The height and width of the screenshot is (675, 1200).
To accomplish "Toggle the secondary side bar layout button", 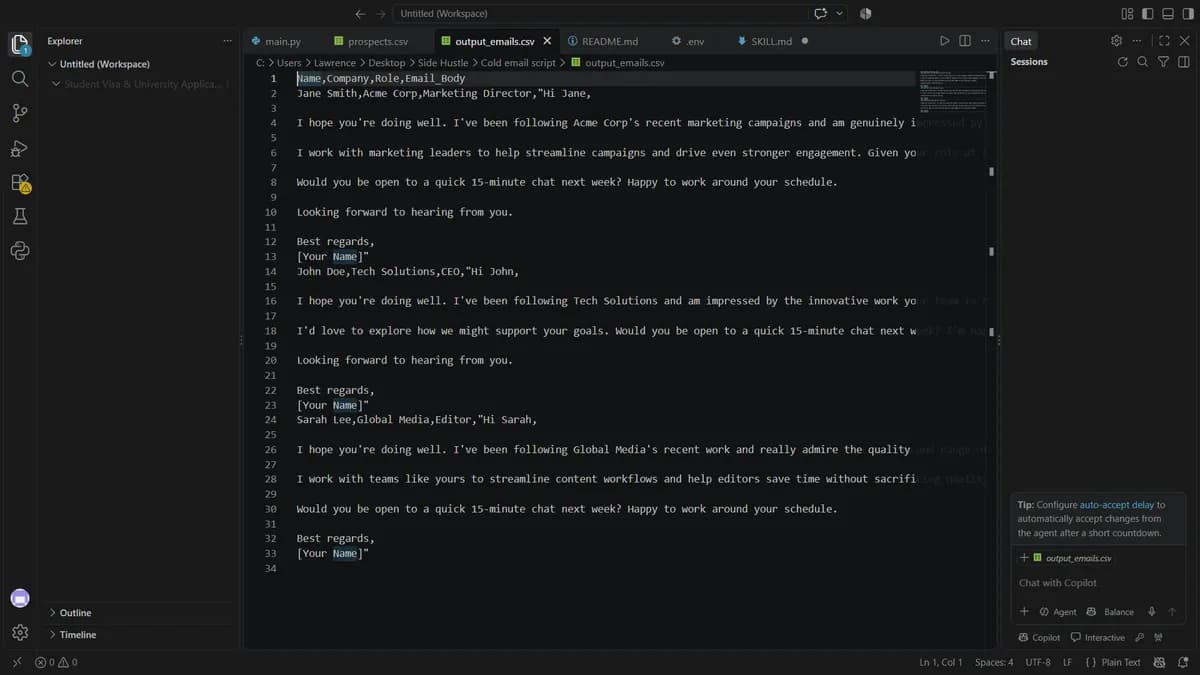I will coord(1186,14).
